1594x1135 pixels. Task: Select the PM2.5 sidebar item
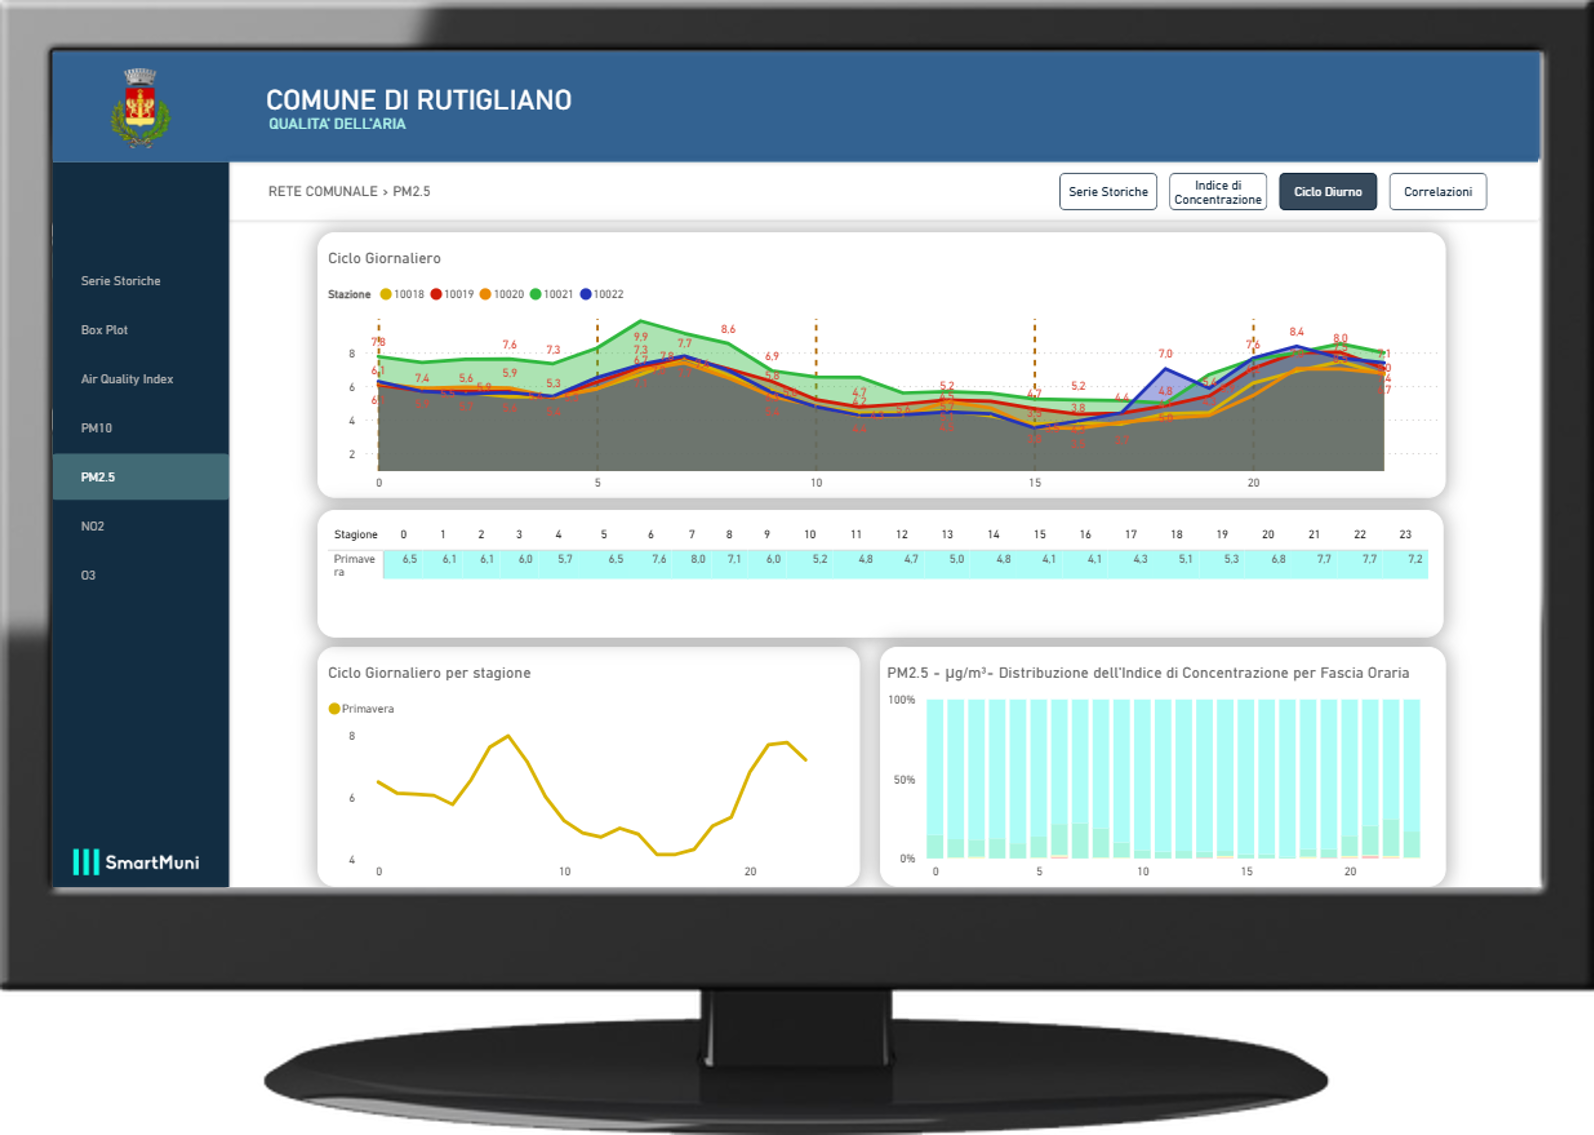pos(140,477)
